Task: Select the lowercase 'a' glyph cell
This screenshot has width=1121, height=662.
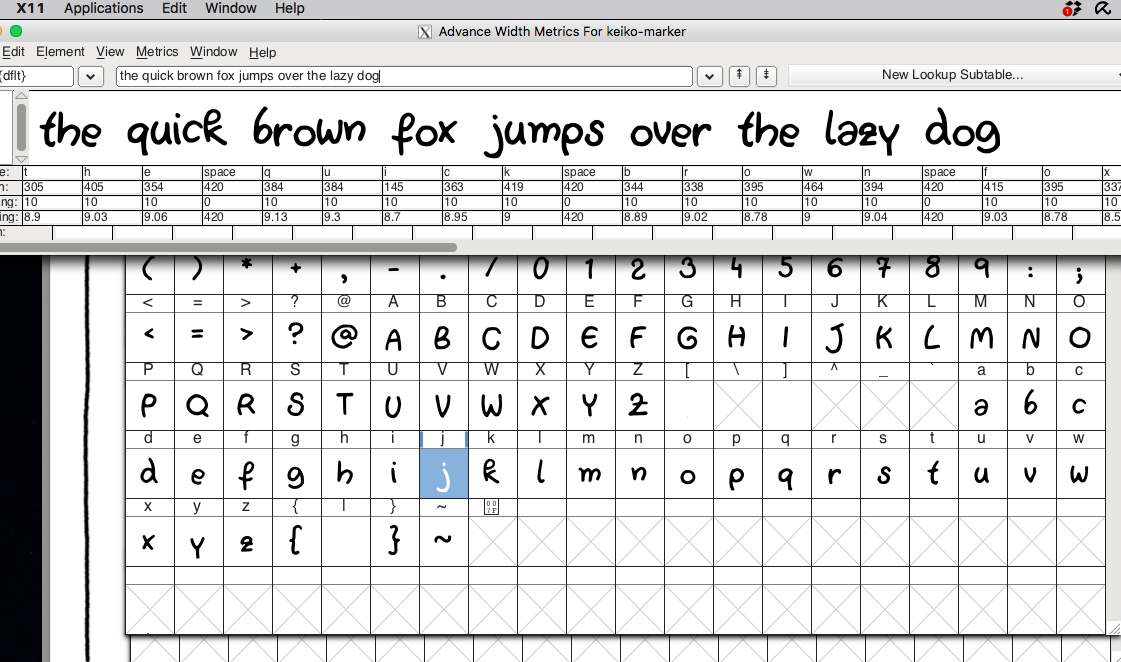Action: (982, 405)
